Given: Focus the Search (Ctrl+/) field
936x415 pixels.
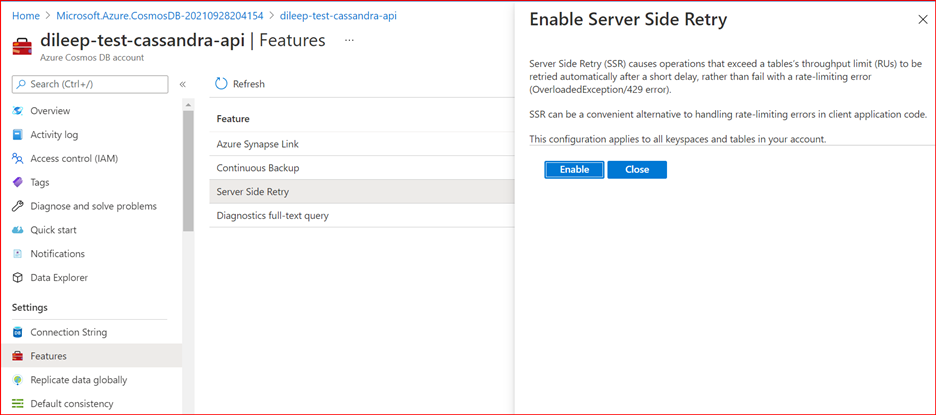Looking at the screenshot, I should (90, 84).
